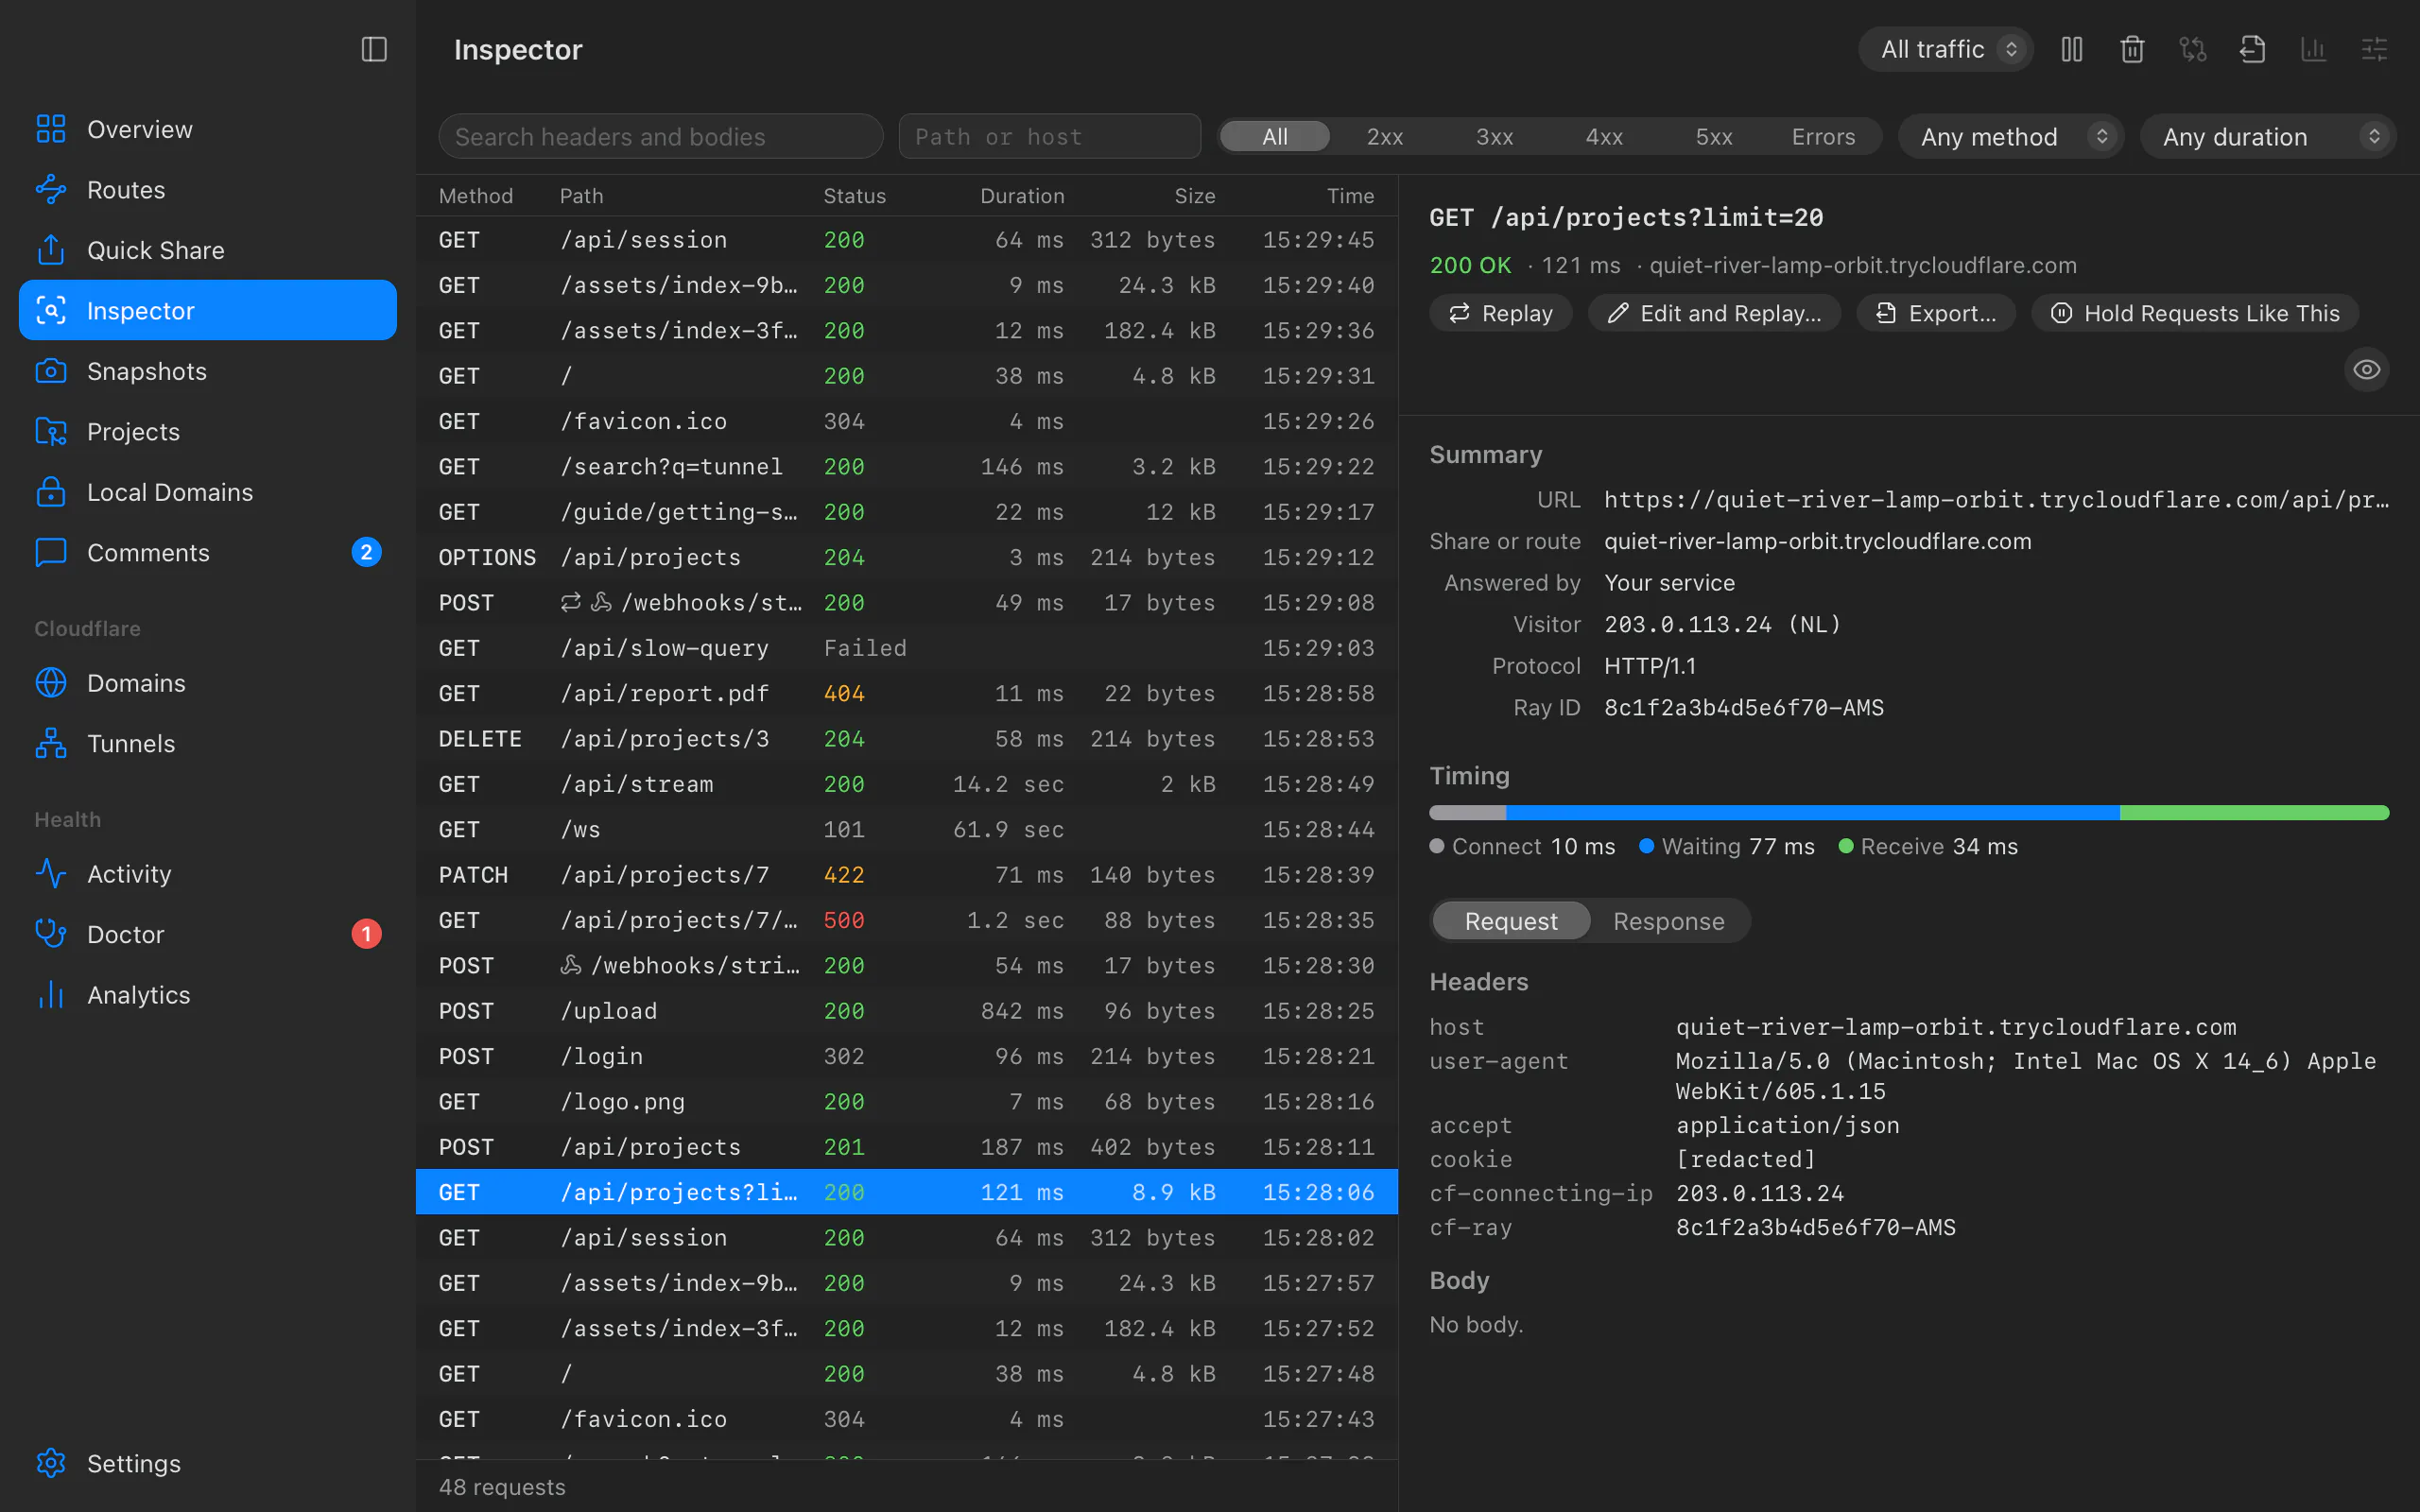Open Cloudflare Tunnels page
The image size is (2420, 1512).
208,743
